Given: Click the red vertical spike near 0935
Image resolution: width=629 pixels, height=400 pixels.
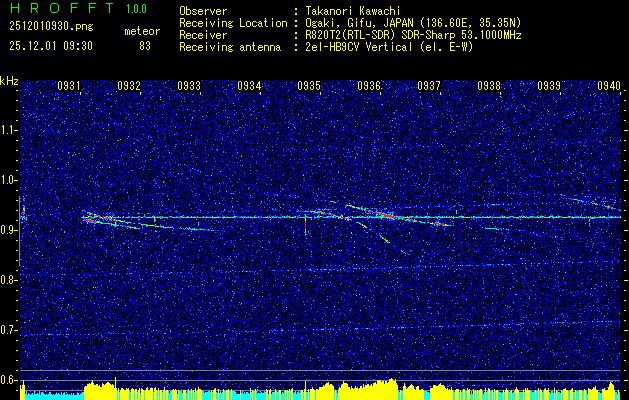Looking at the screenshot, I should point(306,225).
